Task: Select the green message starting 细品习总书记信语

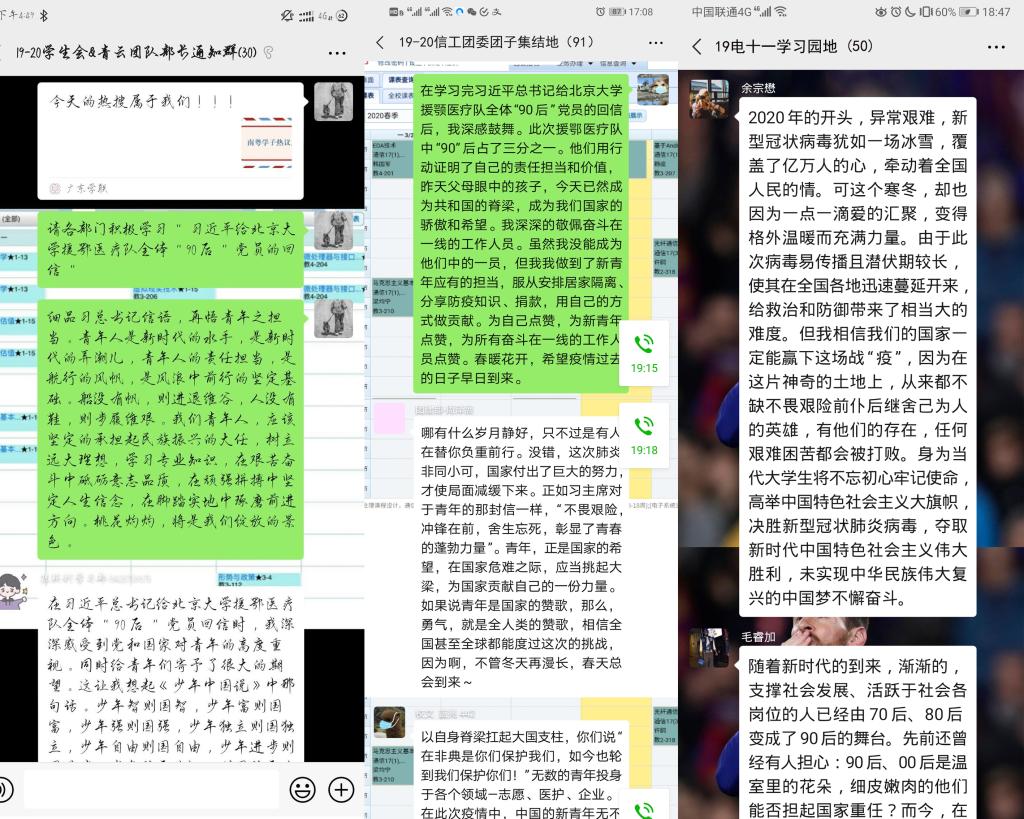Action: pyautogui.click(x=170, y=429)
